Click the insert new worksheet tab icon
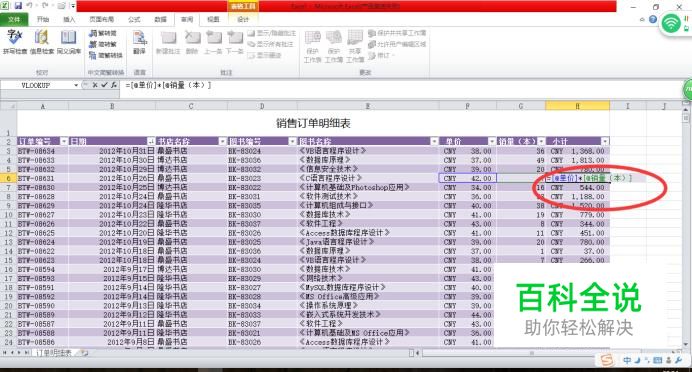Screen dimensions: 692x372 point(84,353)
